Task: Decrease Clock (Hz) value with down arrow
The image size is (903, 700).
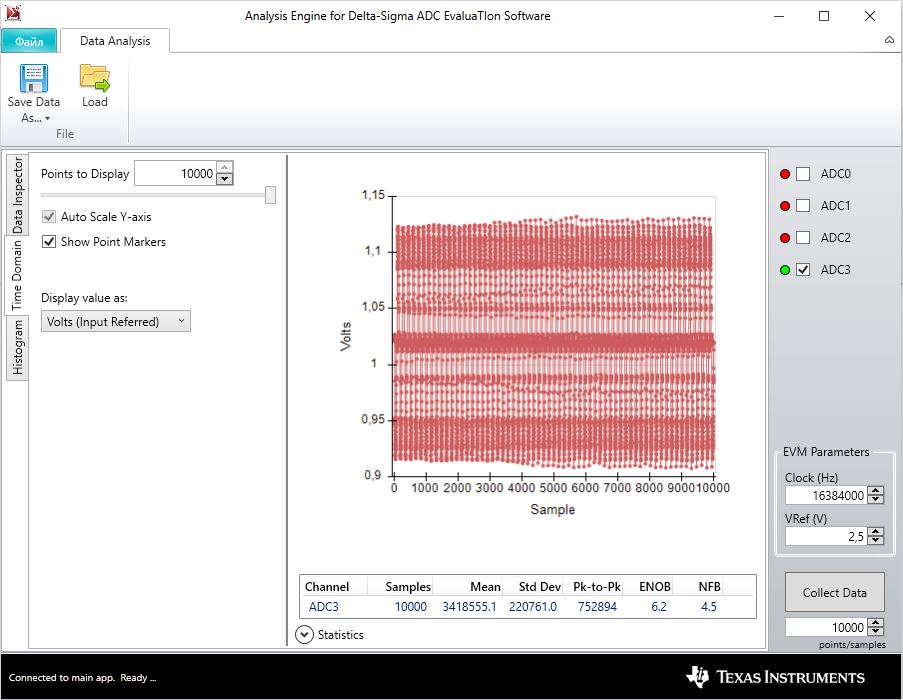Action: (876, 499)
